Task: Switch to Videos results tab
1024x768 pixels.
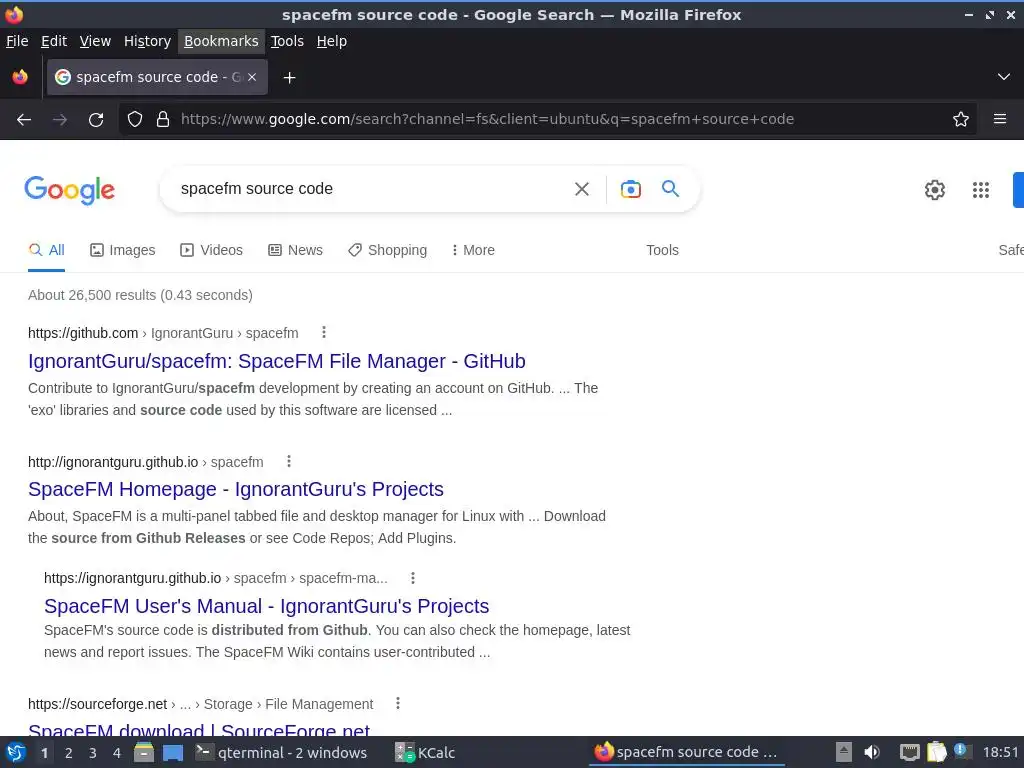Action: point(212,250)
